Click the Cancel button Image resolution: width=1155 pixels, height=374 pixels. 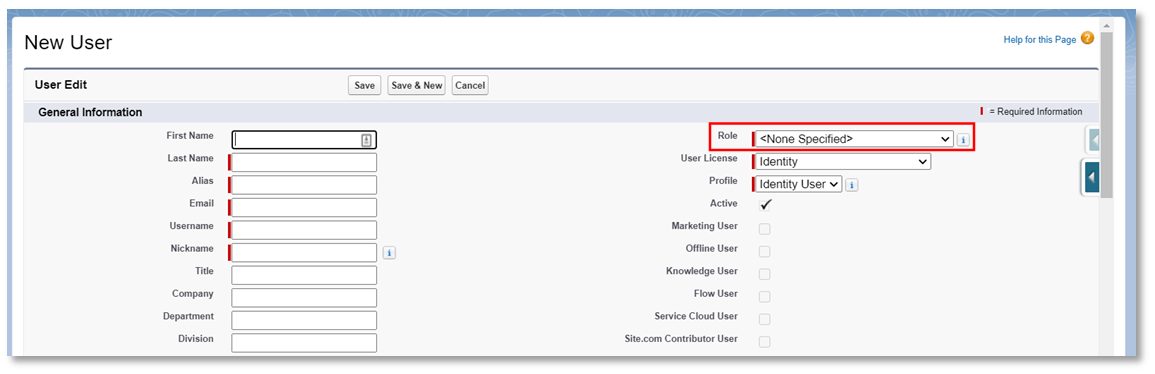470,85
